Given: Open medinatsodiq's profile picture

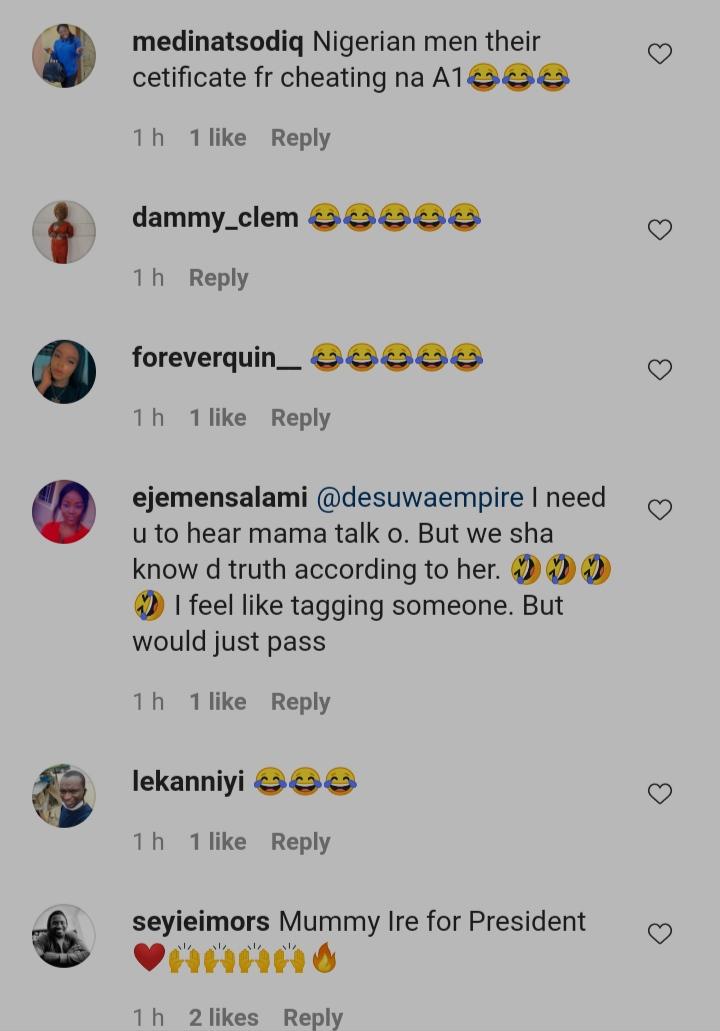Looking at the screenshot, I should (64, 56).
